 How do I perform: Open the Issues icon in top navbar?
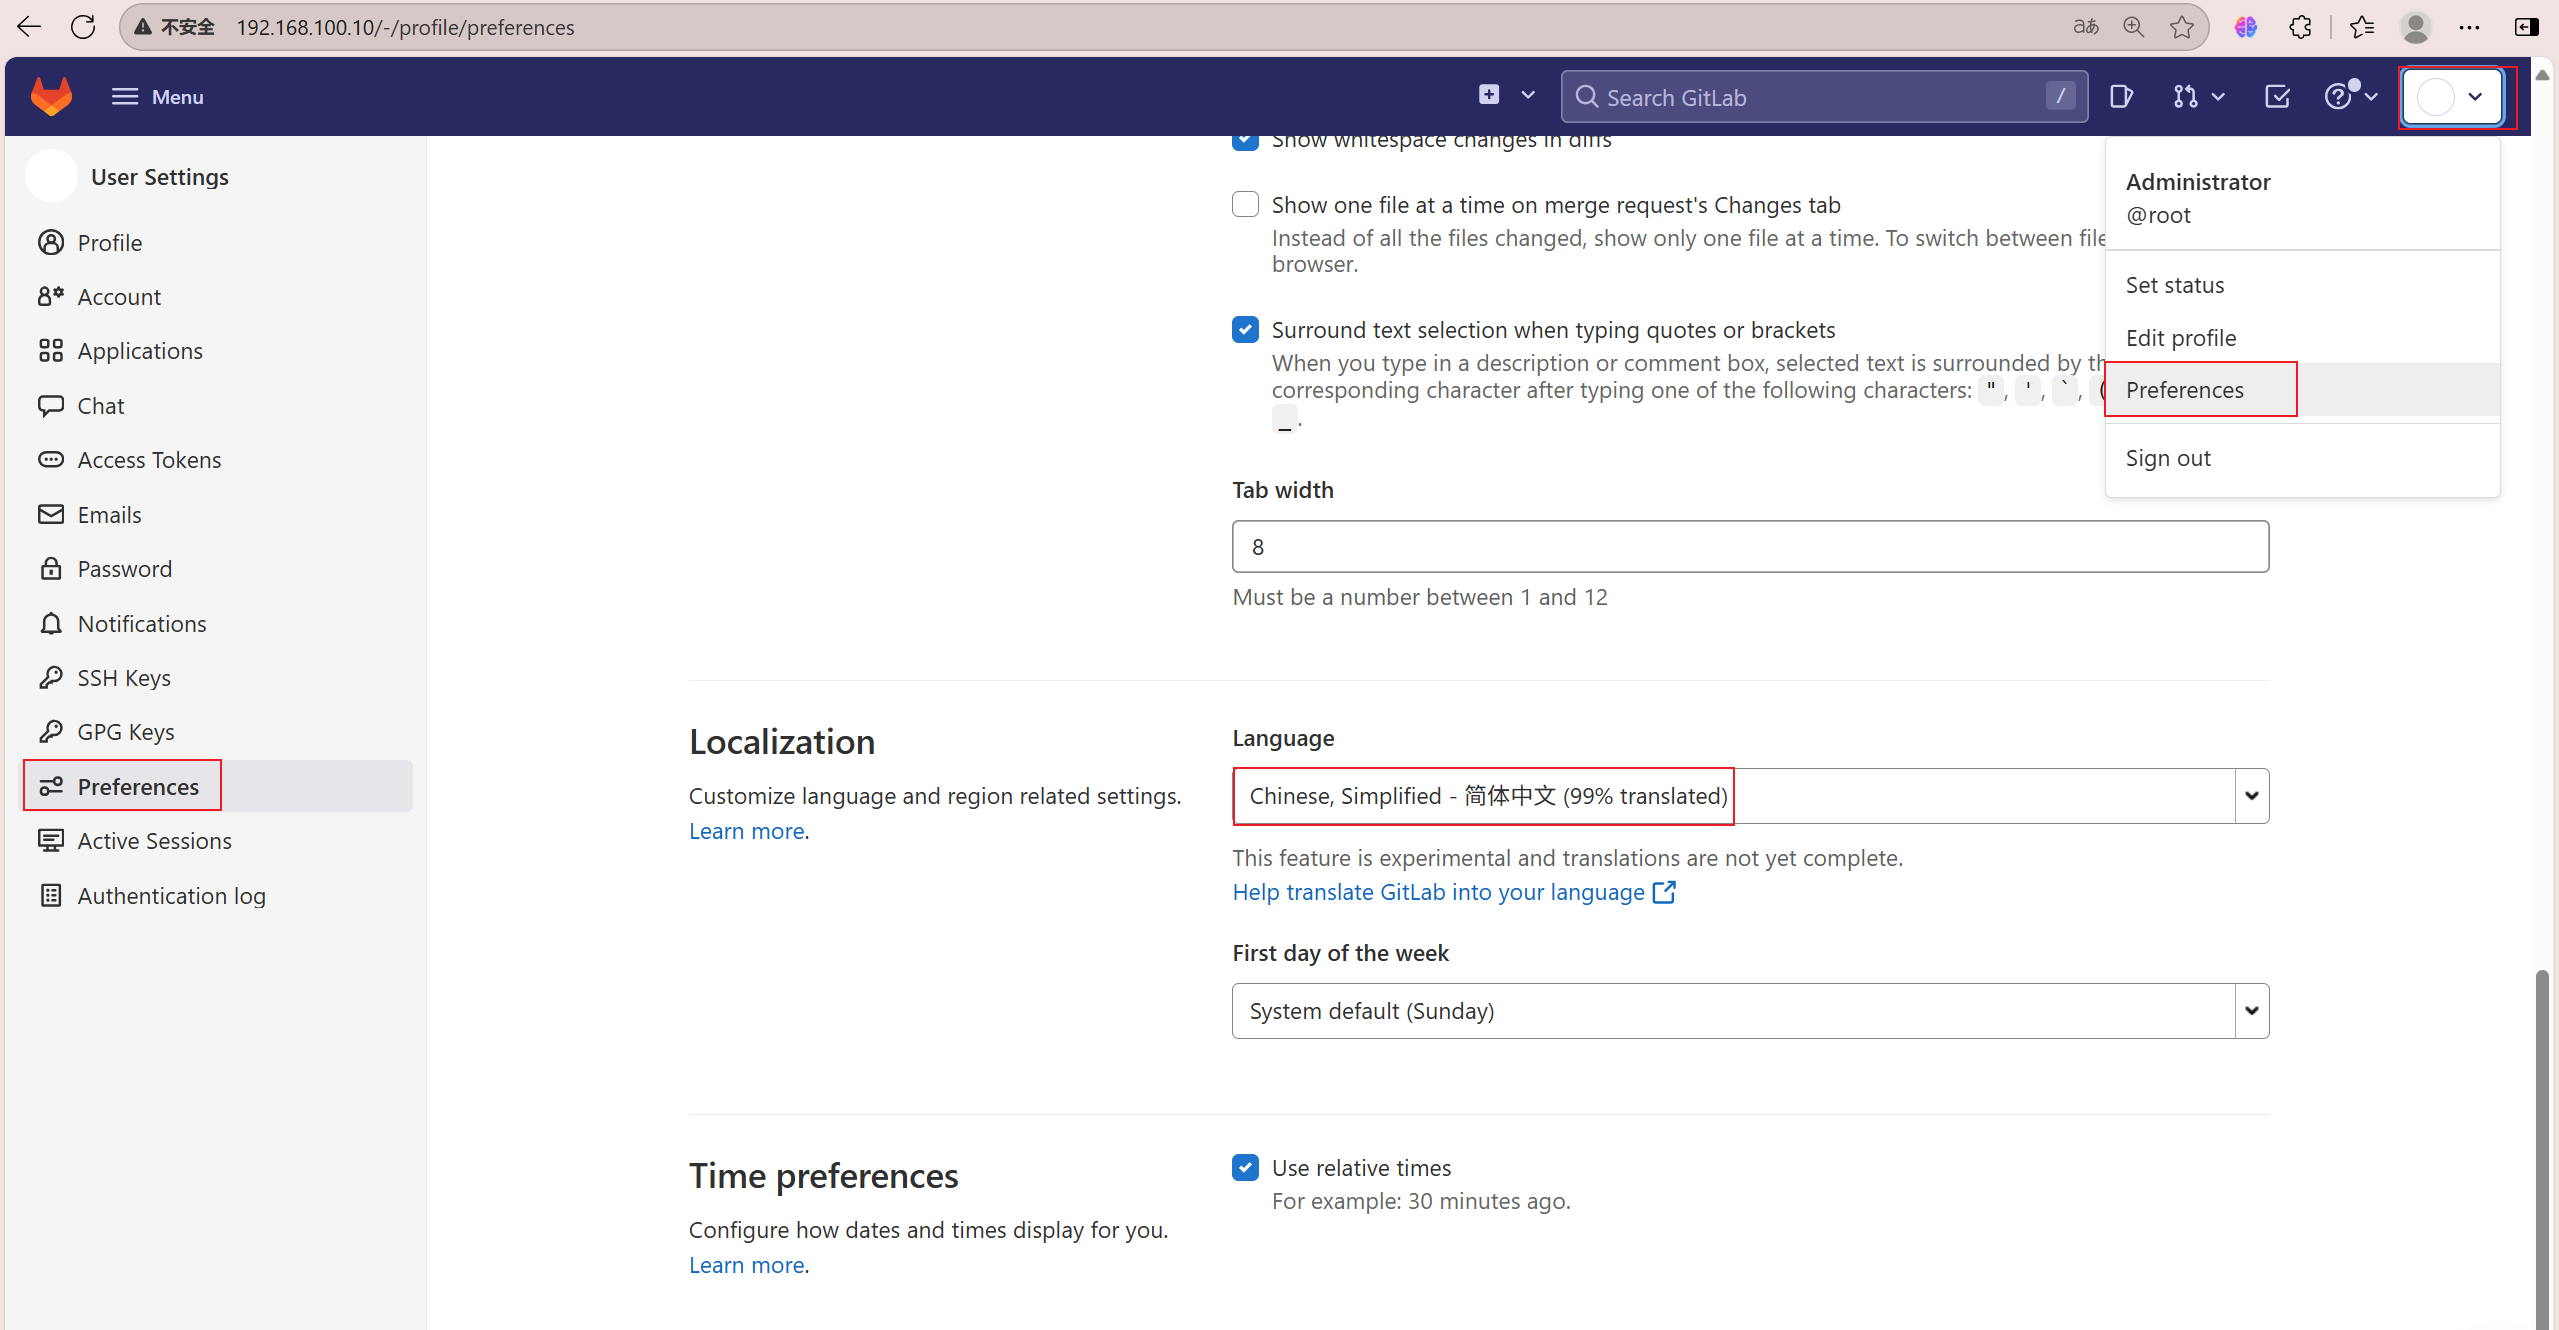(x=2121, y=97)
